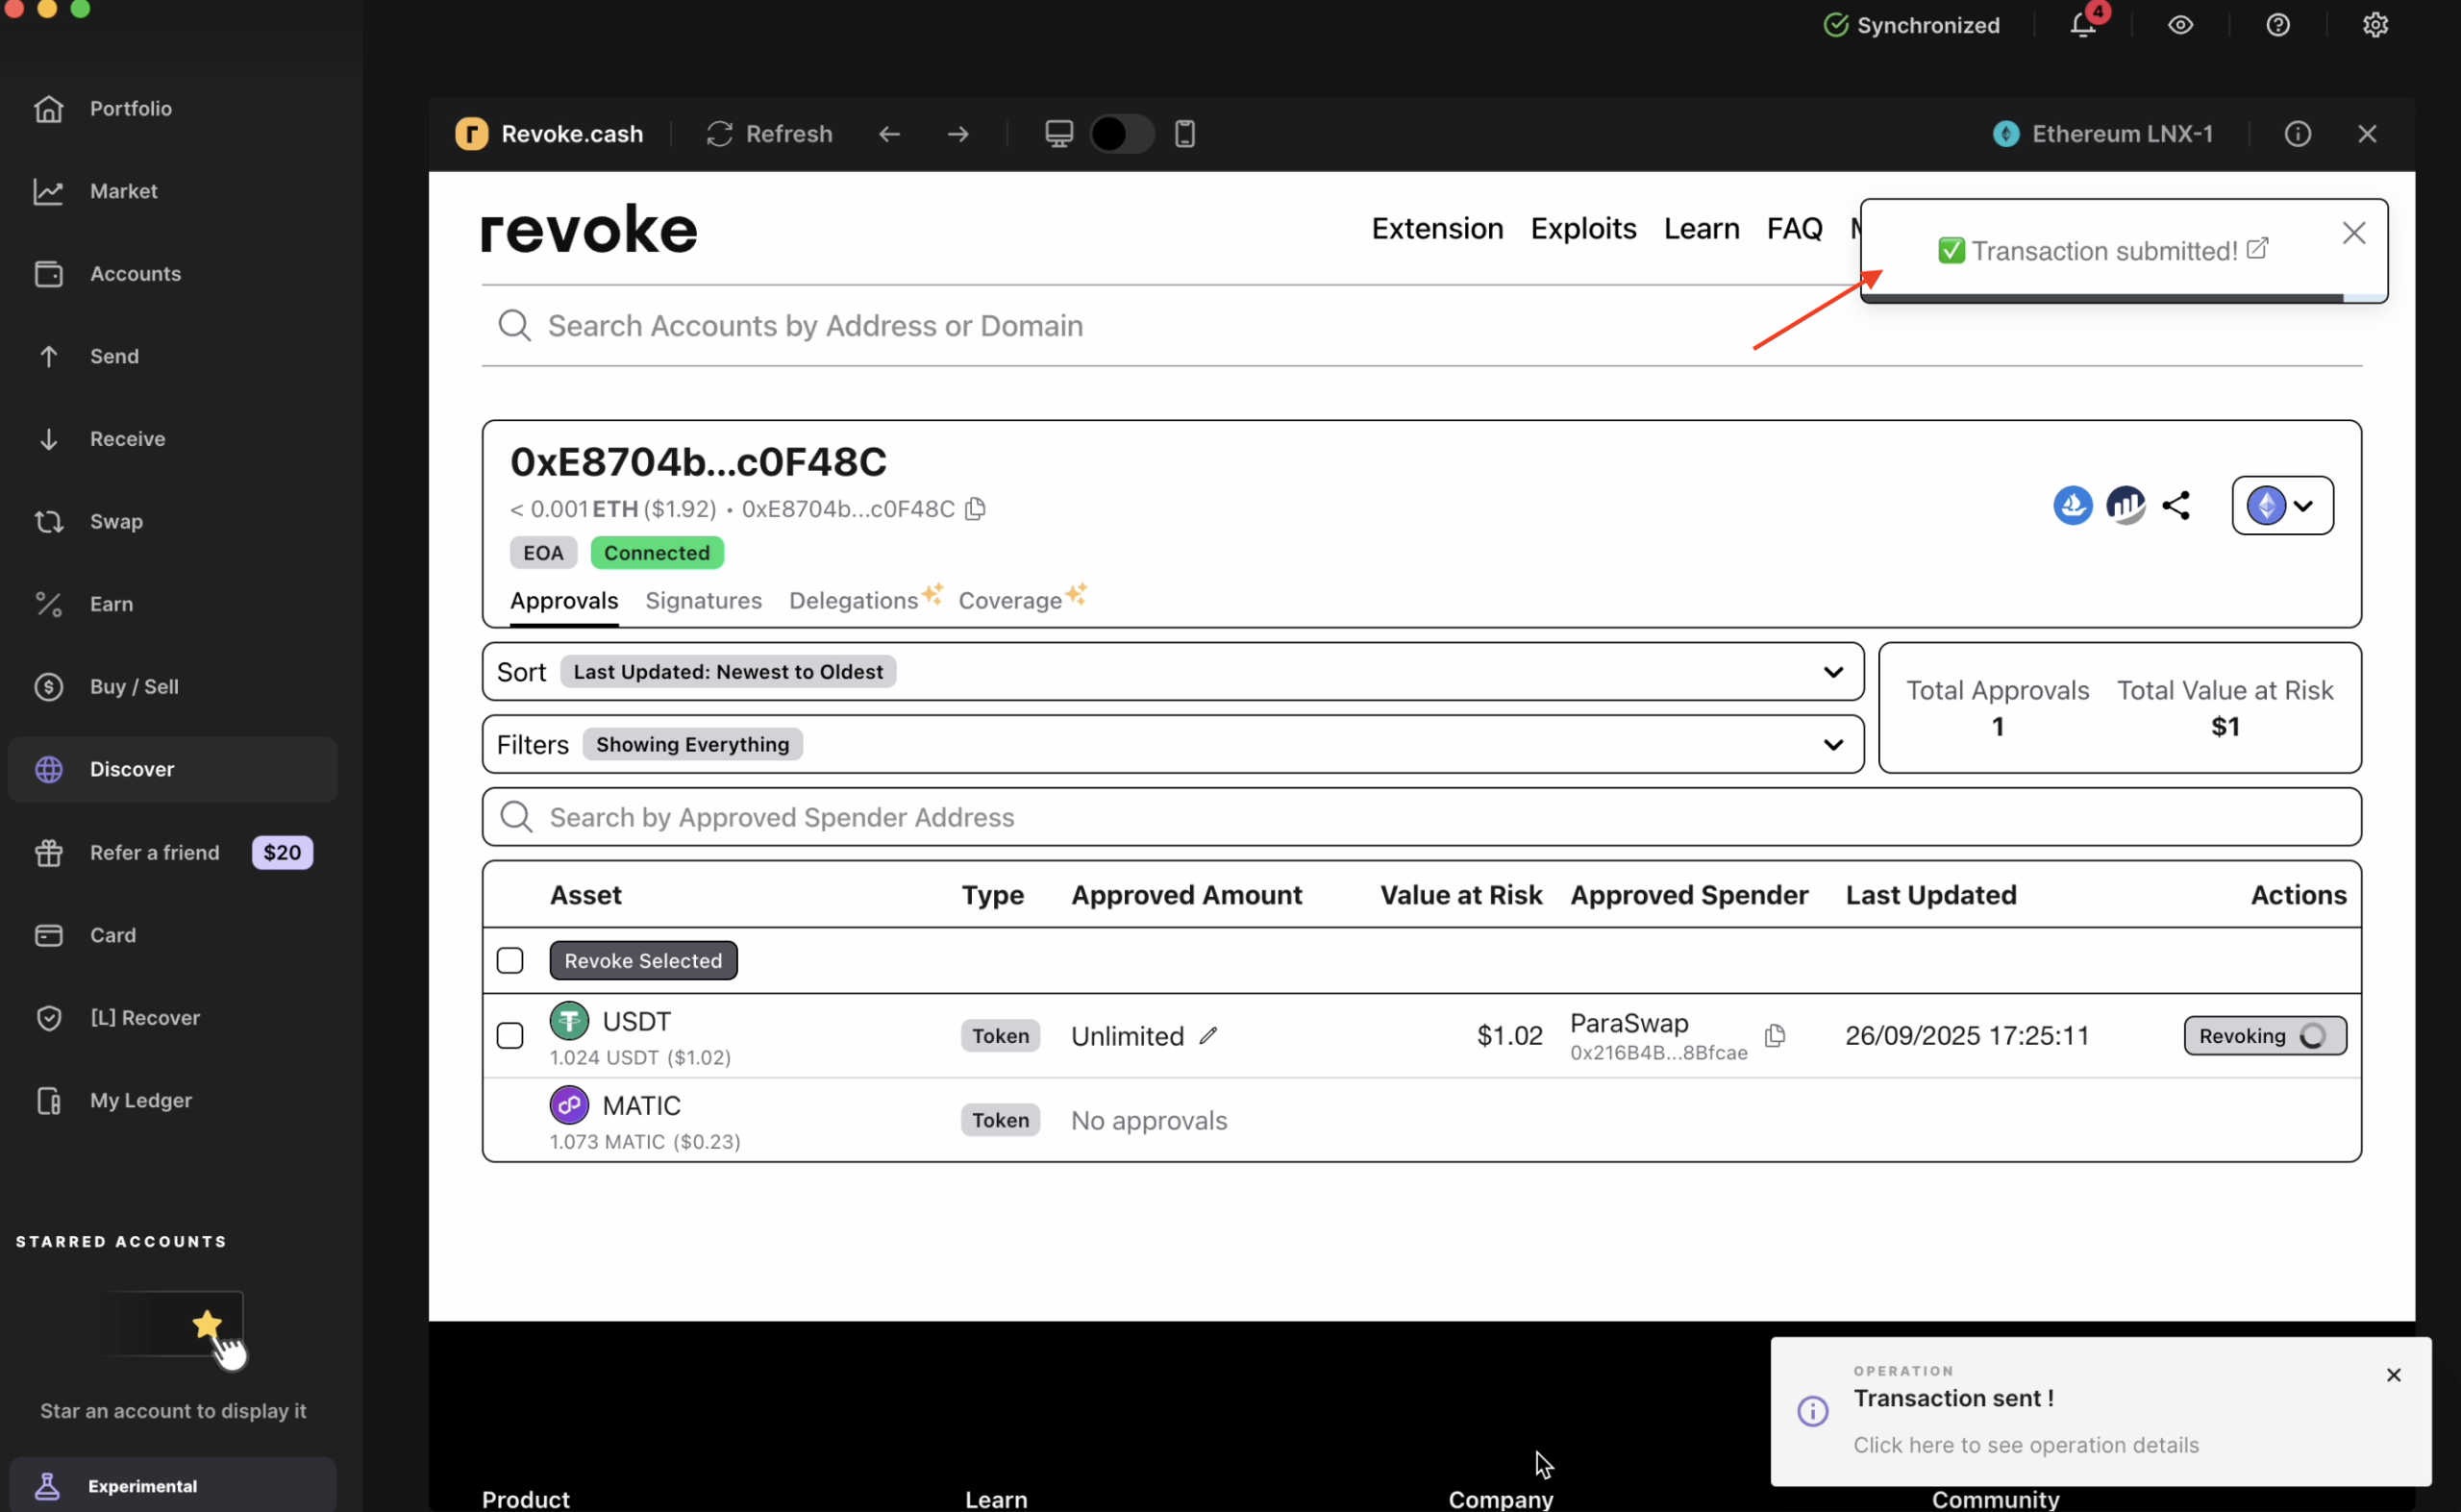Viewport: 2461px width, 1512px height.
Task: Open external link in Transaction submitted toast
Action: coord(2257,248)
